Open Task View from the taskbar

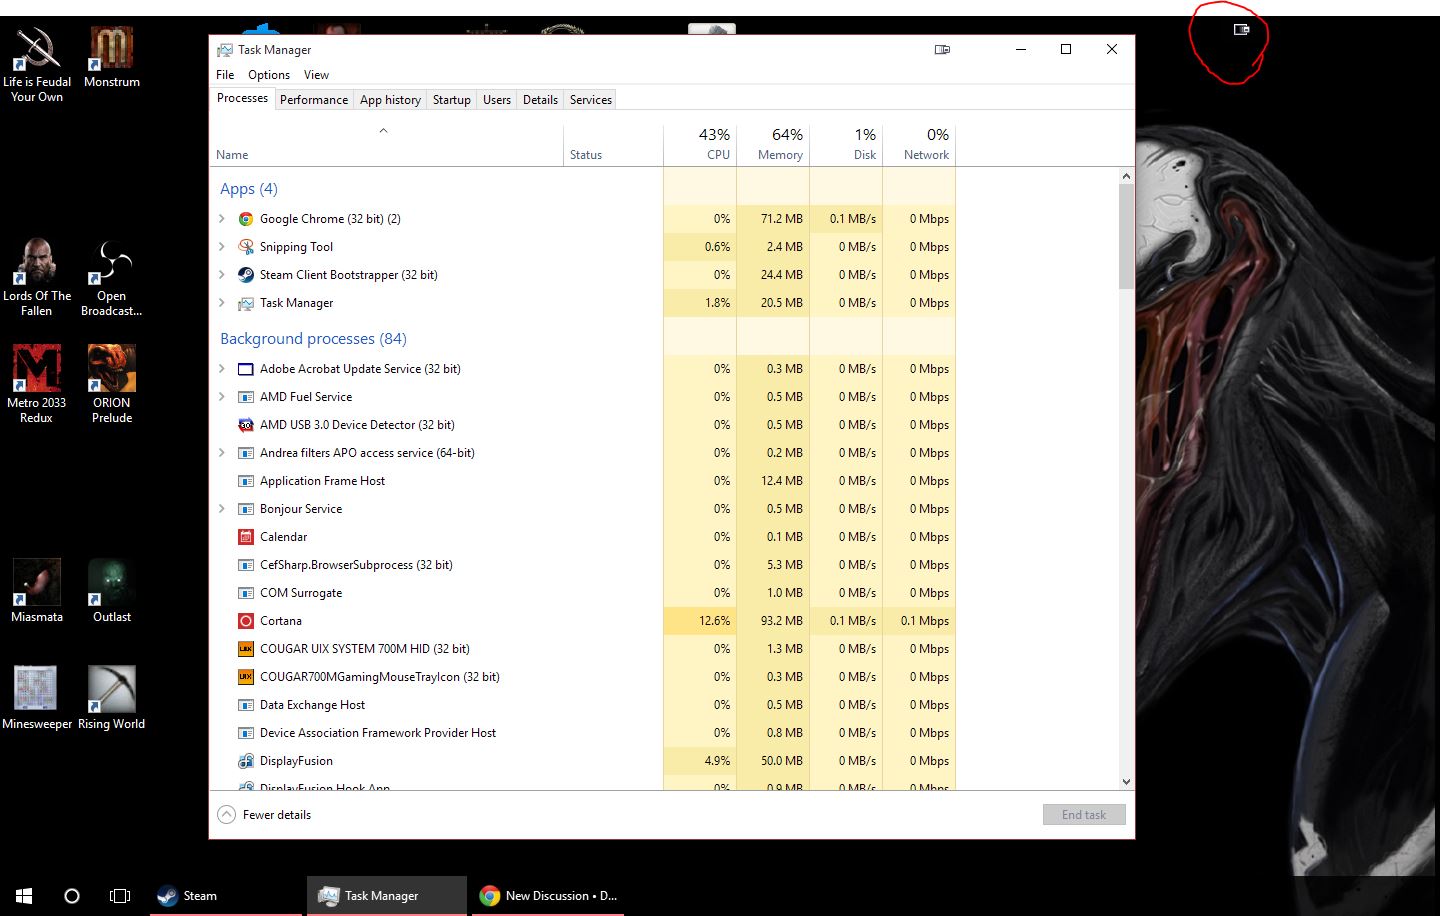coord(120,896)
